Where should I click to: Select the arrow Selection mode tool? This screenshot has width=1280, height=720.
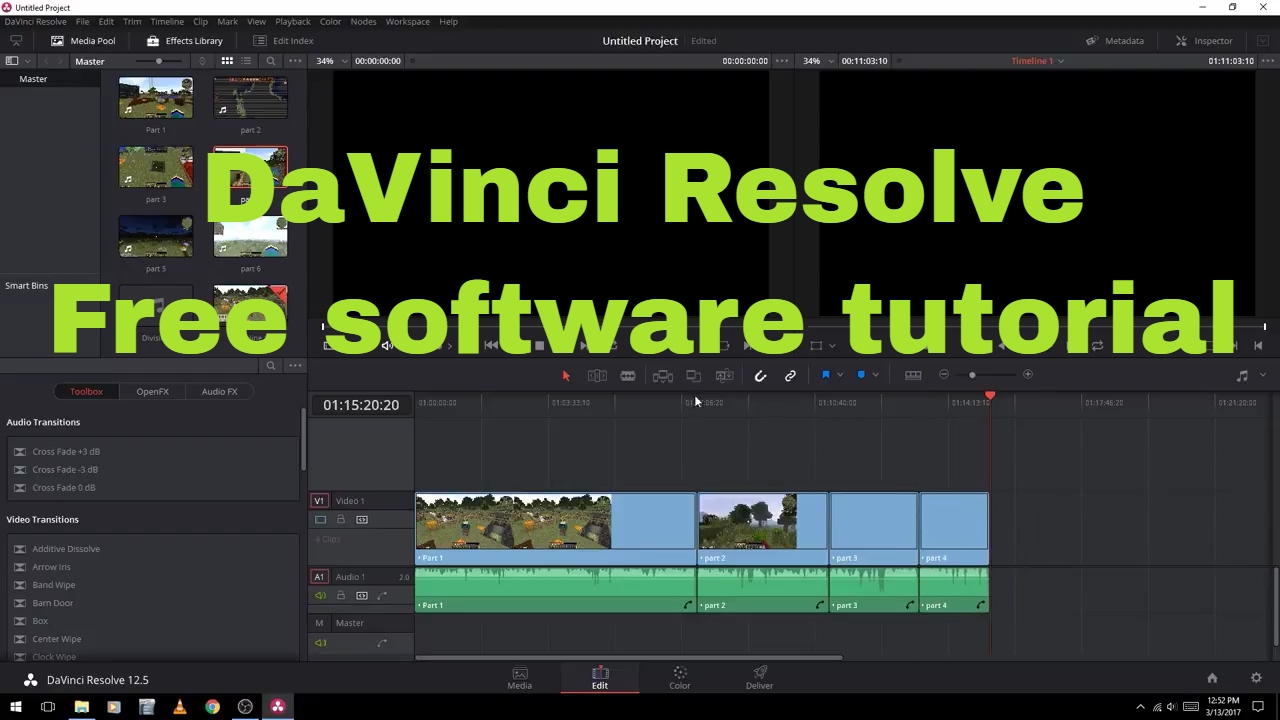click(x=566, y=376)
